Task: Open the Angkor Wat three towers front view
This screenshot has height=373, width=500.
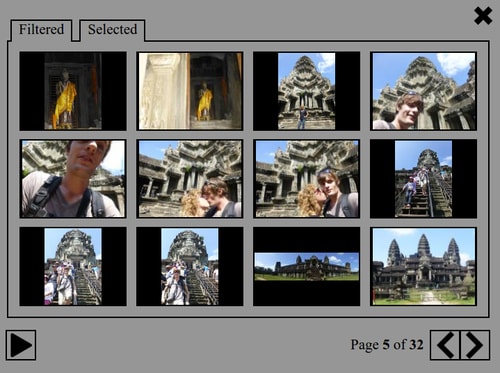Action: click(423, 266)
